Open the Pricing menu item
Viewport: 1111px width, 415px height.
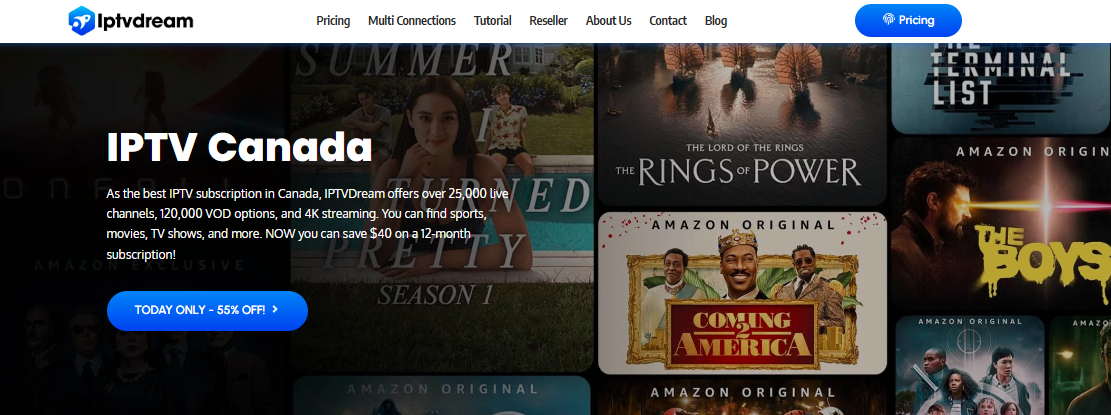tap(333, 21)
